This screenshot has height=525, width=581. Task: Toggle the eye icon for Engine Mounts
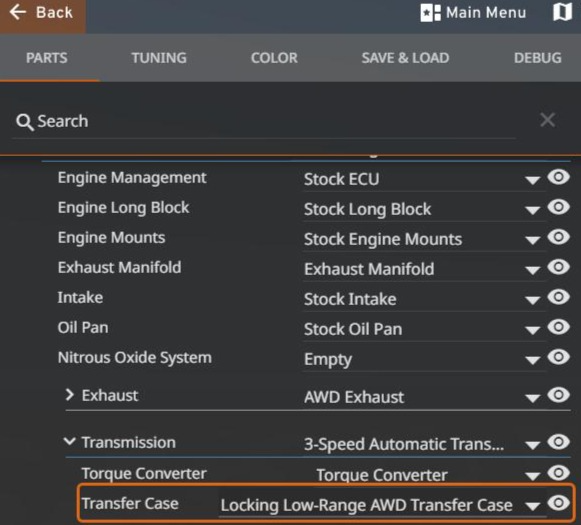coord(558,237)
